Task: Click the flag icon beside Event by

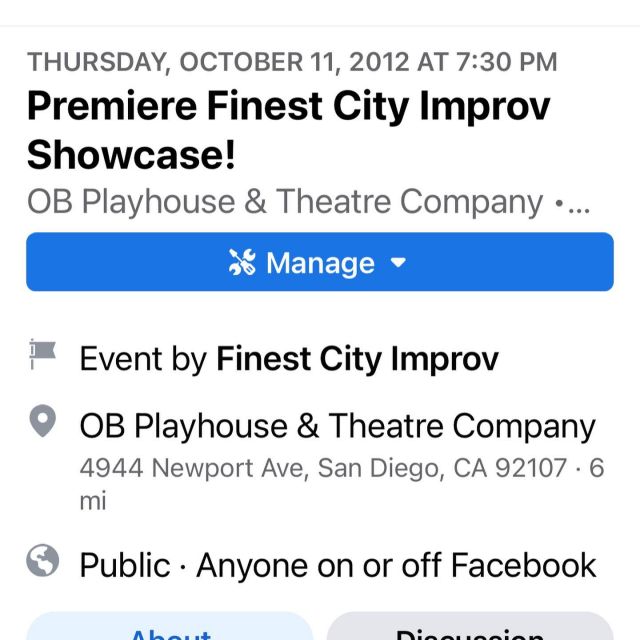Action: [42, 354]
